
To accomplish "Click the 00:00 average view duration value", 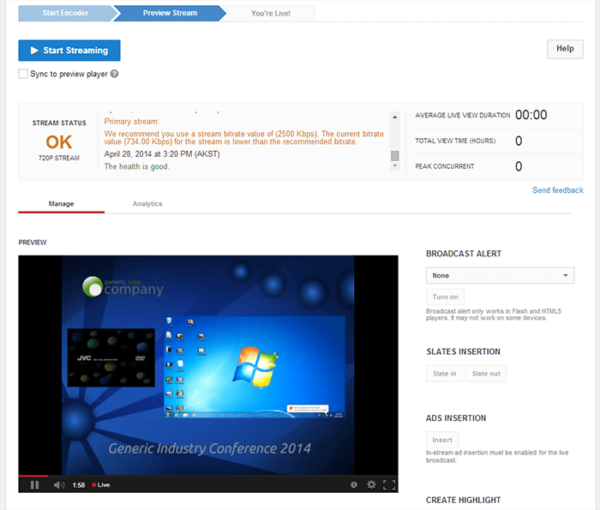I will (x=531, y=115).
